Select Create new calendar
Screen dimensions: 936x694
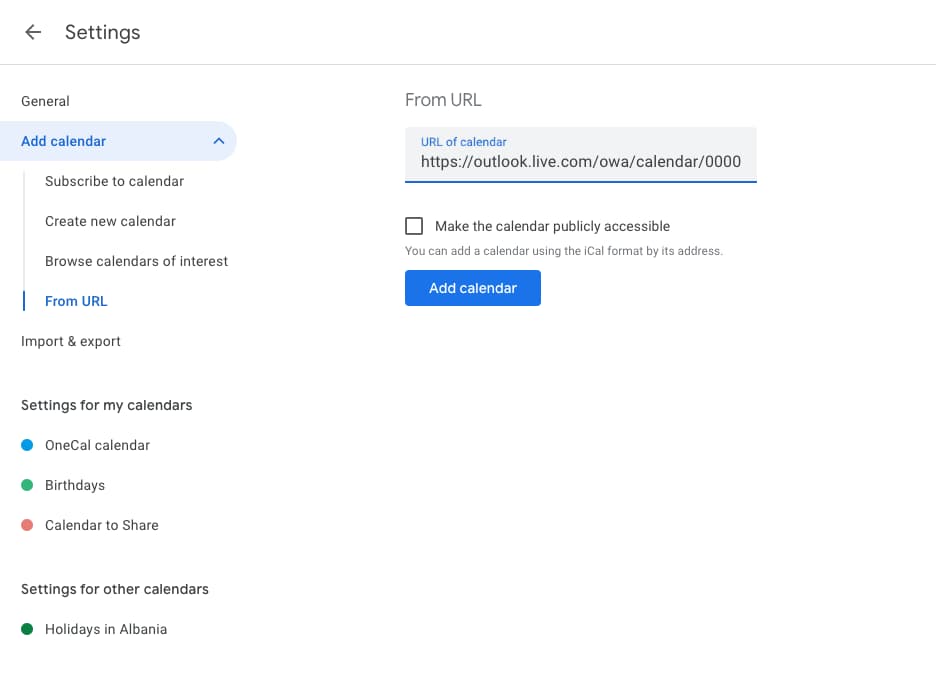pos(110,221)
